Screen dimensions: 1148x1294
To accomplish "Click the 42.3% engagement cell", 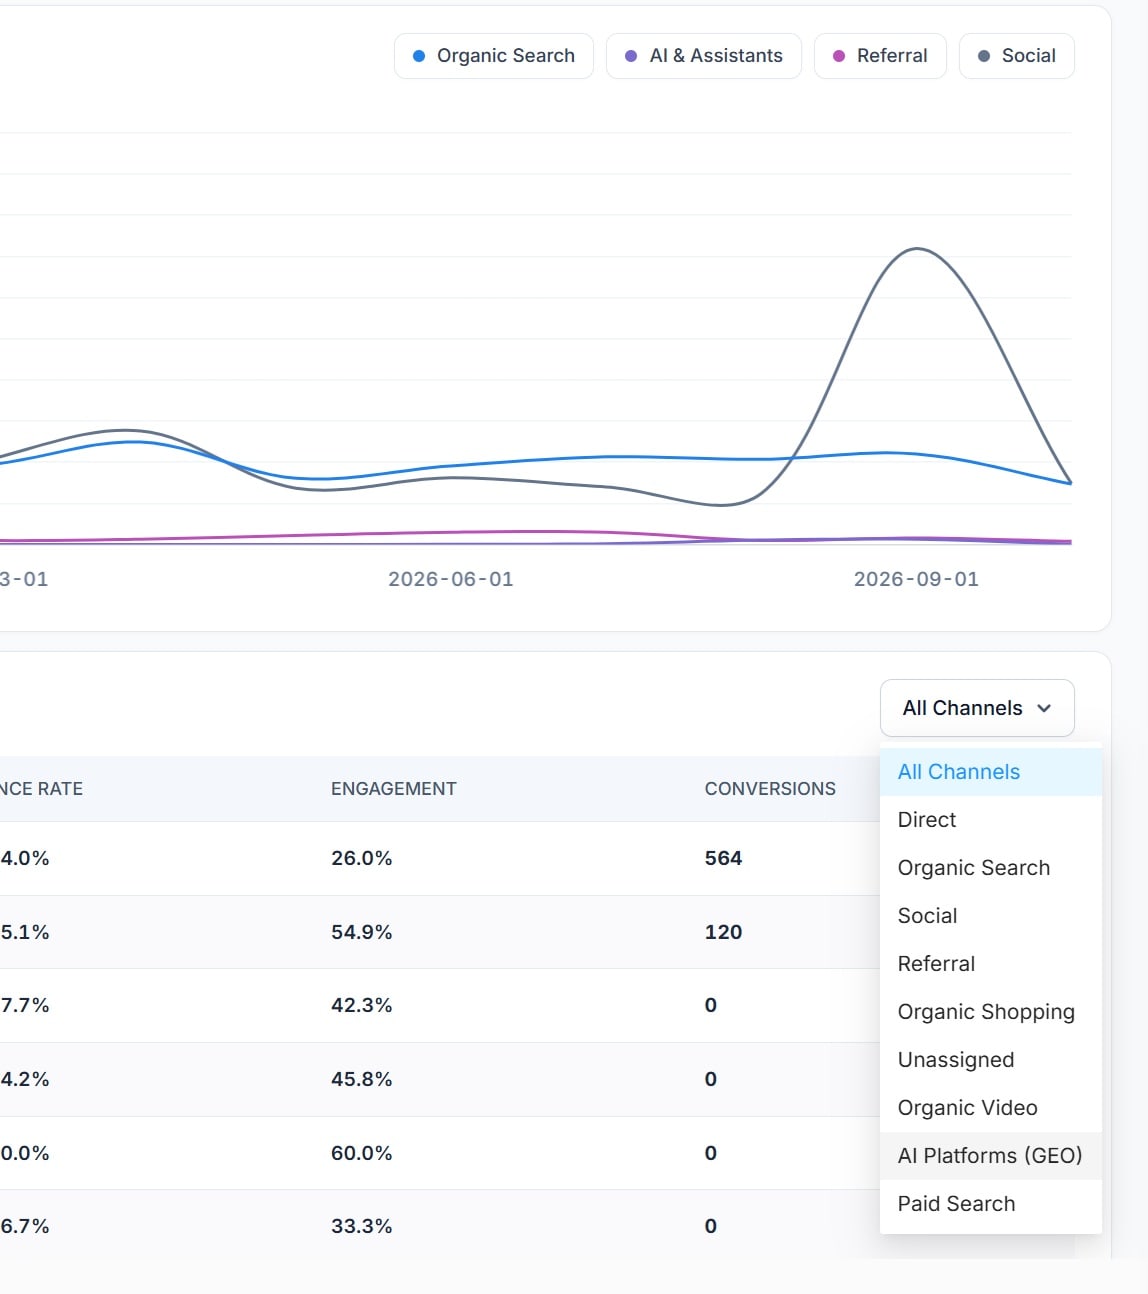I will (x=362, y=1005).
